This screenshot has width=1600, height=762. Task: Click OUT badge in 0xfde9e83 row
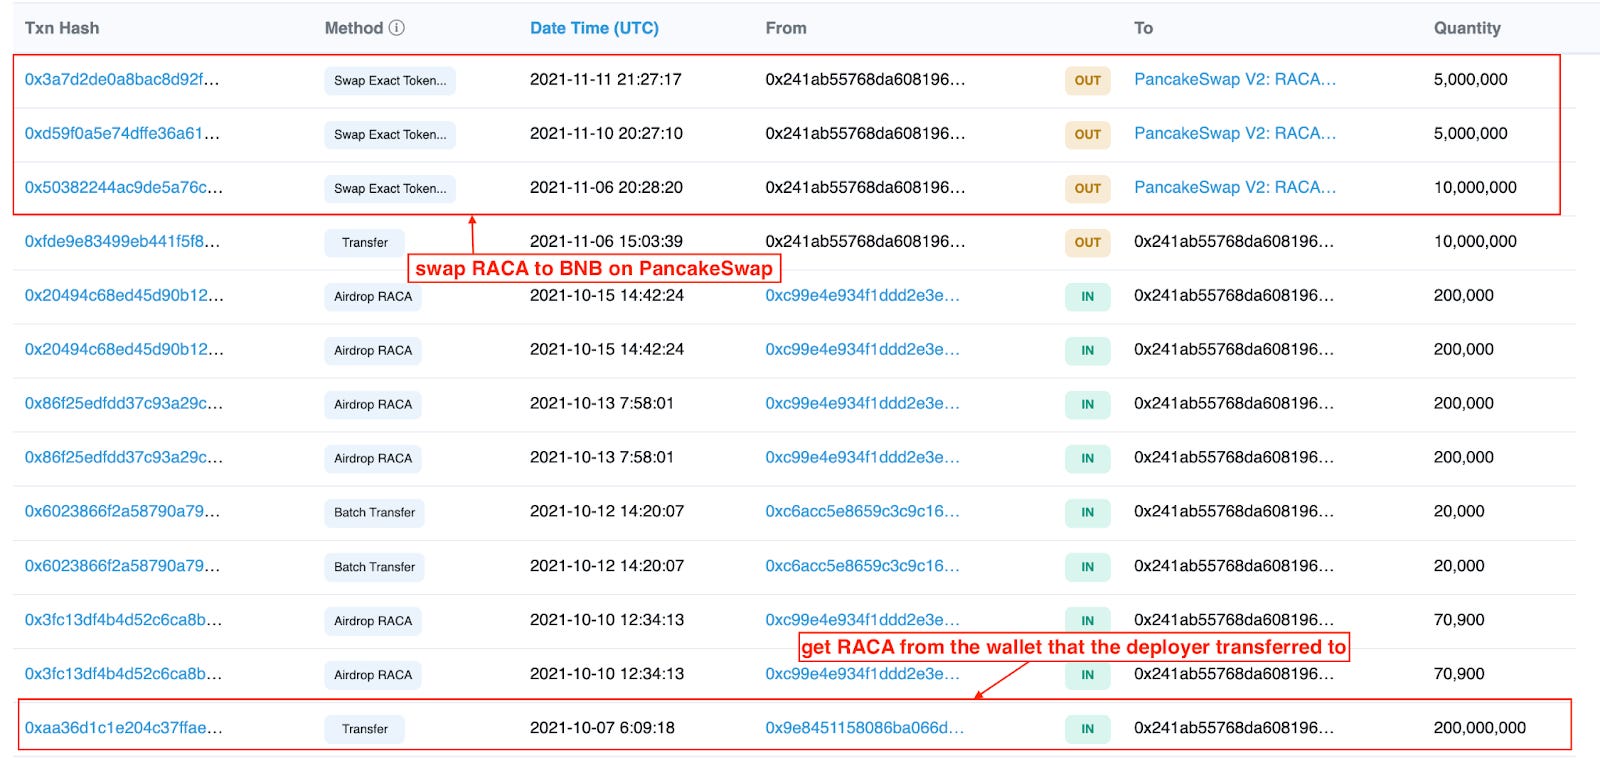1088,243
